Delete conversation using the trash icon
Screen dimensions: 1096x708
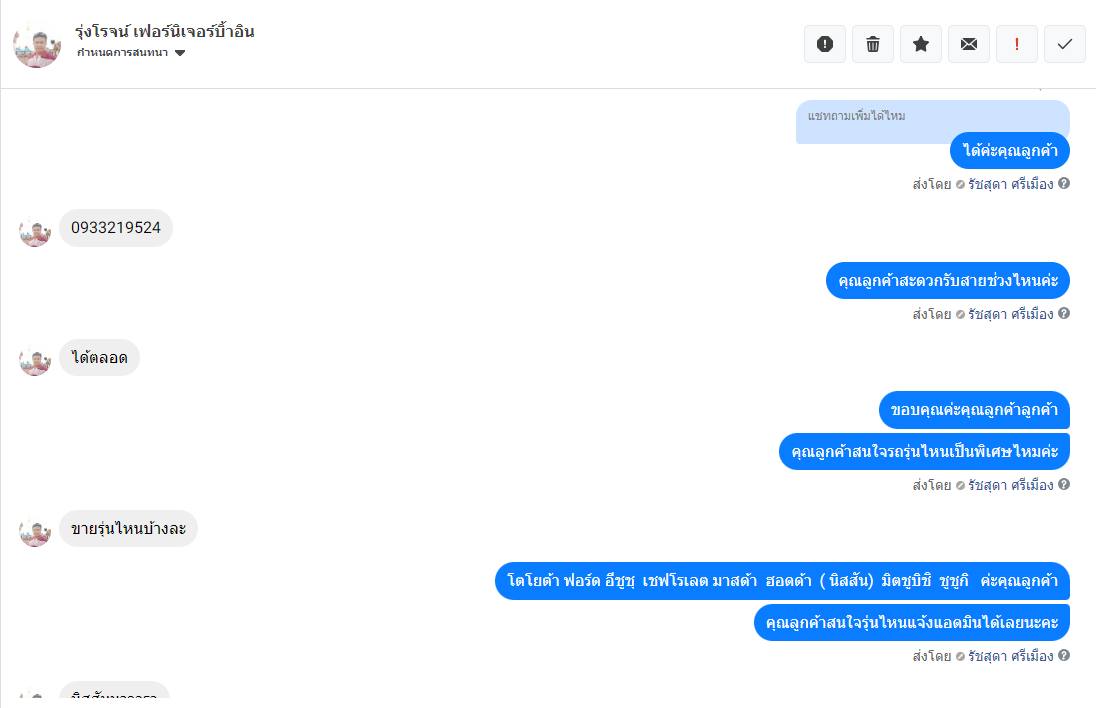tap(873, 44)
